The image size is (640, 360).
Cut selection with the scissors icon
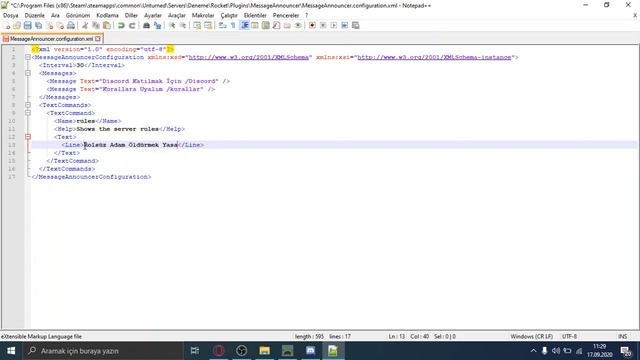pos(85,25)
